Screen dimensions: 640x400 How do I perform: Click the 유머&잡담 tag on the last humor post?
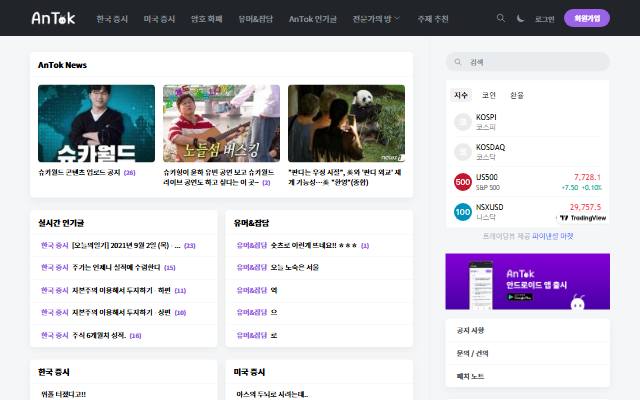pyautogui.click(x=252, y=335)
